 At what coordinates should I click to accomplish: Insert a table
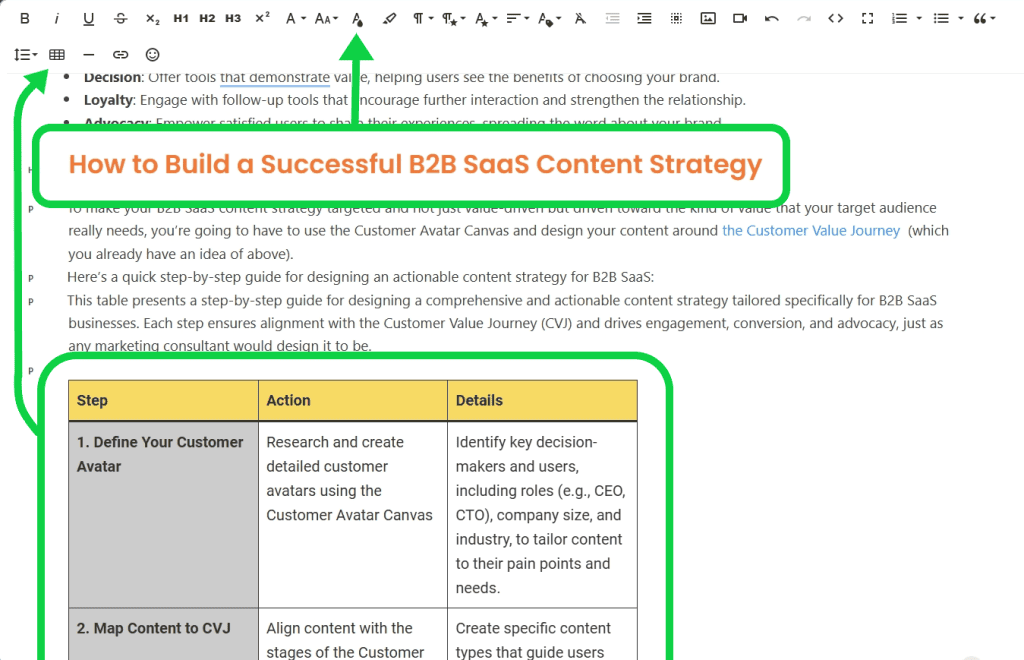(57, 55)
